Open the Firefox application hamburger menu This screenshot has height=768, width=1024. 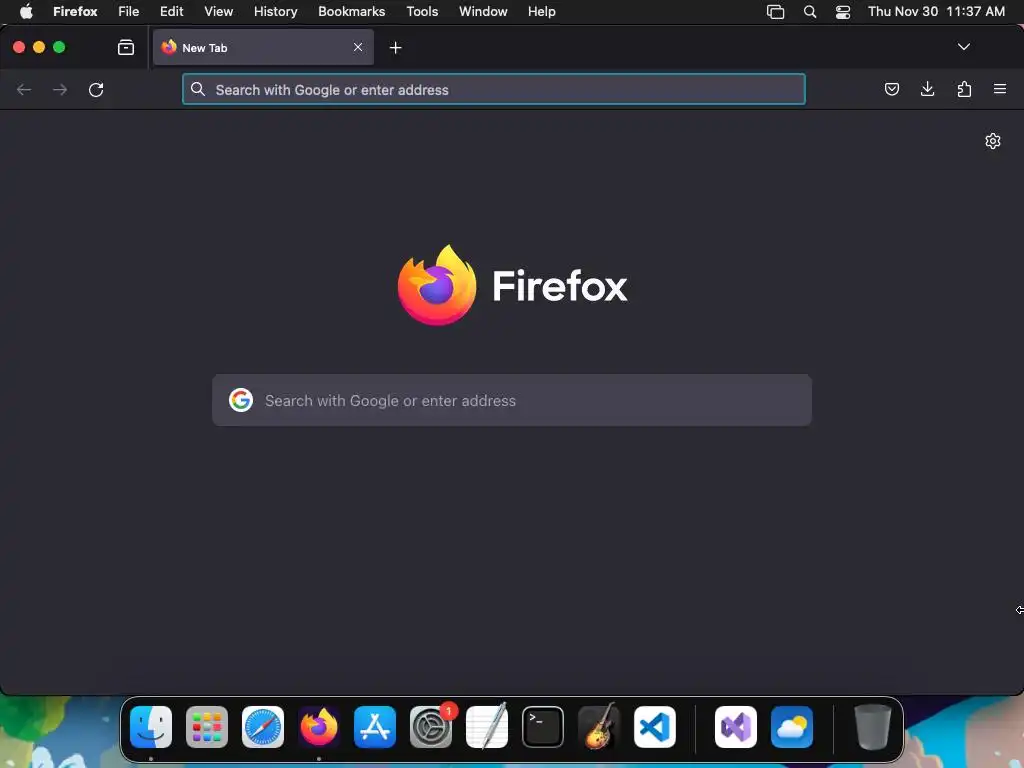[1000, 89]
